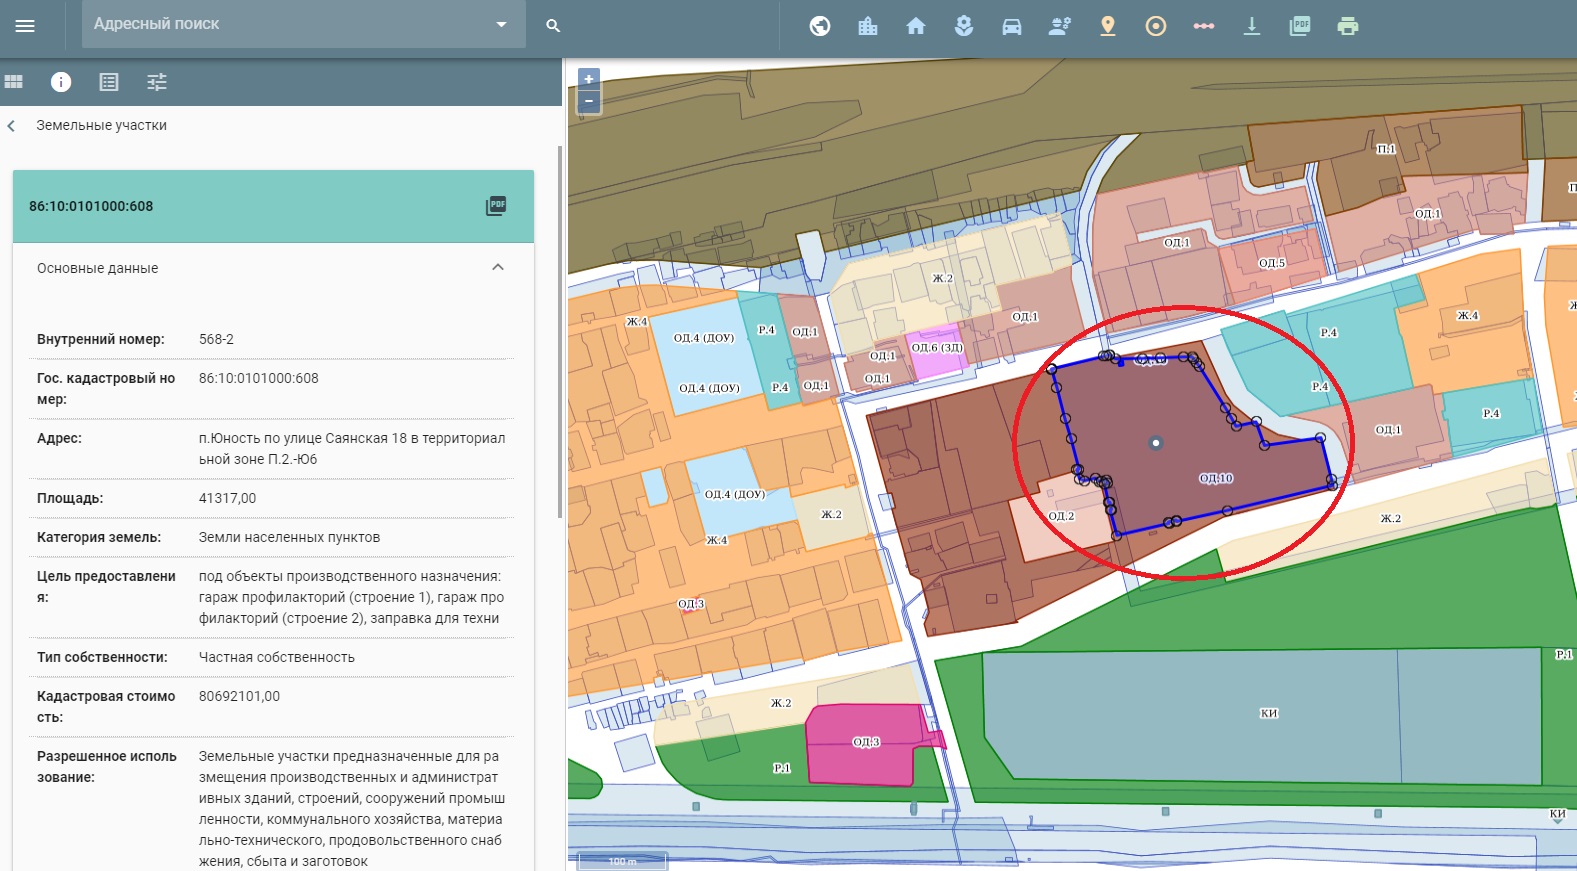Click the city buildings toolbar icon
Image resolution: width=1577 pixels, height=871 pixels.
point(868,26)
